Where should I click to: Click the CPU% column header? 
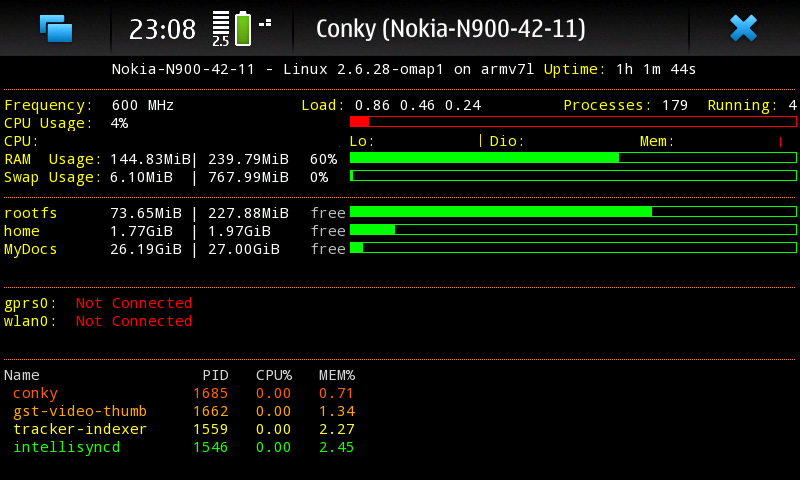coord(274,375)
